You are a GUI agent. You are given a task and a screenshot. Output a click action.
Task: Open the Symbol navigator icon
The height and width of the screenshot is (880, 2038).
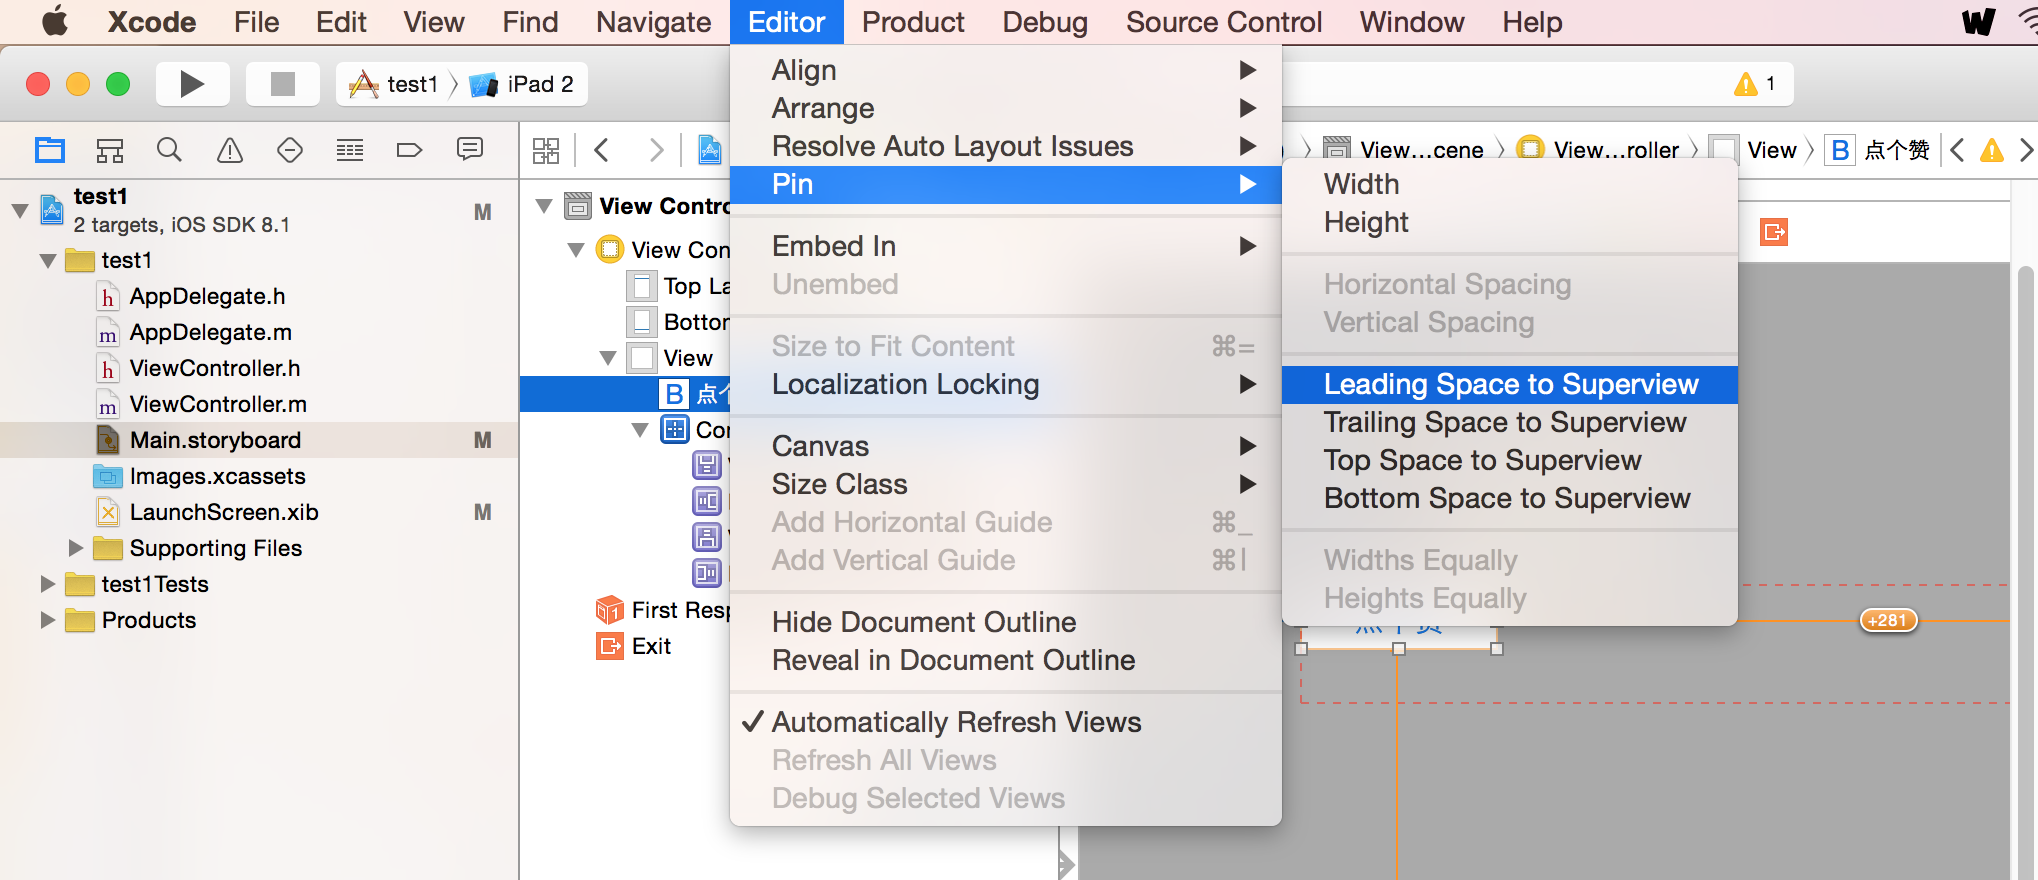click(110, 150)
